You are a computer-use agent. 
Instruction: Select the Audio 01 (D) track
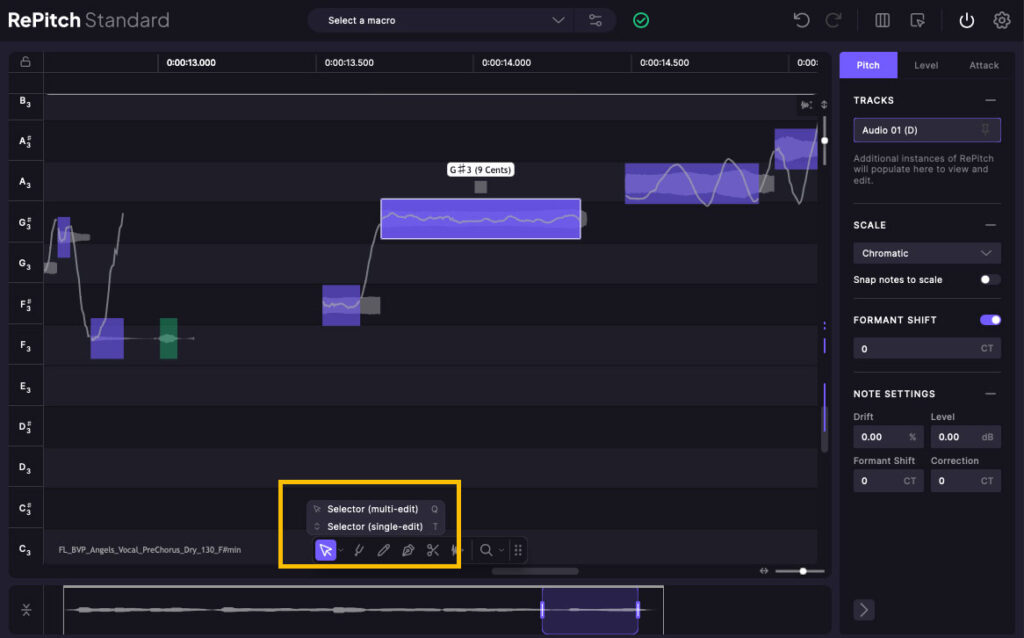click(912, 130)
